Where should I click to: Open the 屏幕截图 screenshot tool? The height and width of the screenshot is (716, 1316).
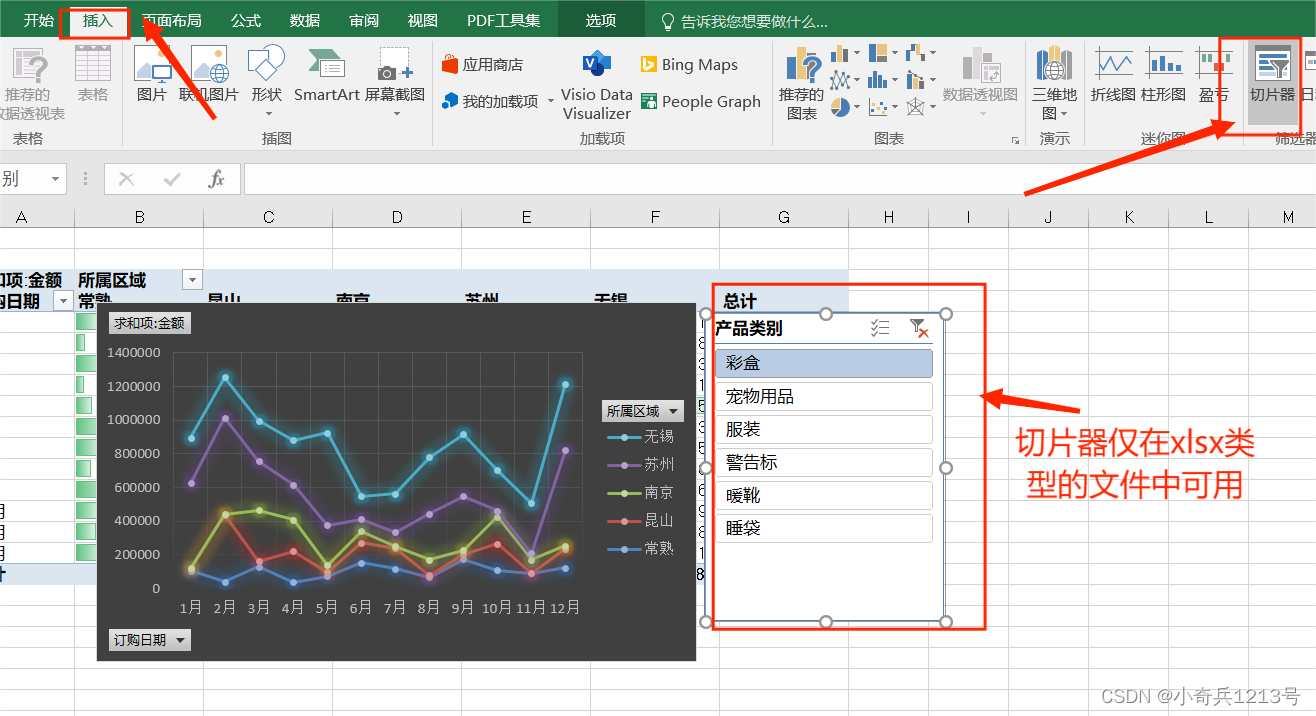pyautogui.click(x=395, y=82)
